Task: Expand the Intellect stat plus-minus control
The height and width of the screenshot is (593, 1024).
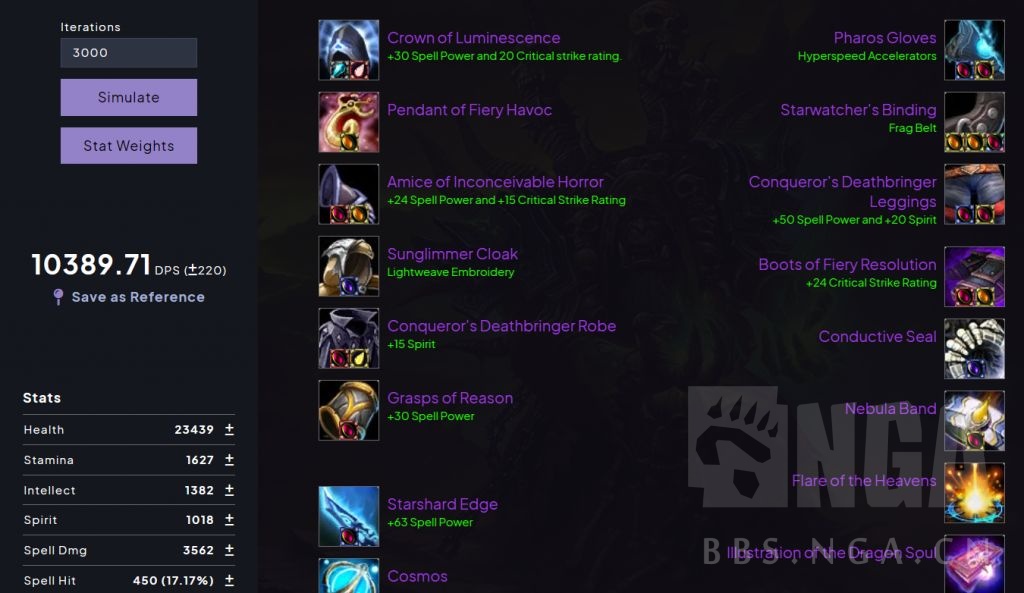Action: pos(229,490)
